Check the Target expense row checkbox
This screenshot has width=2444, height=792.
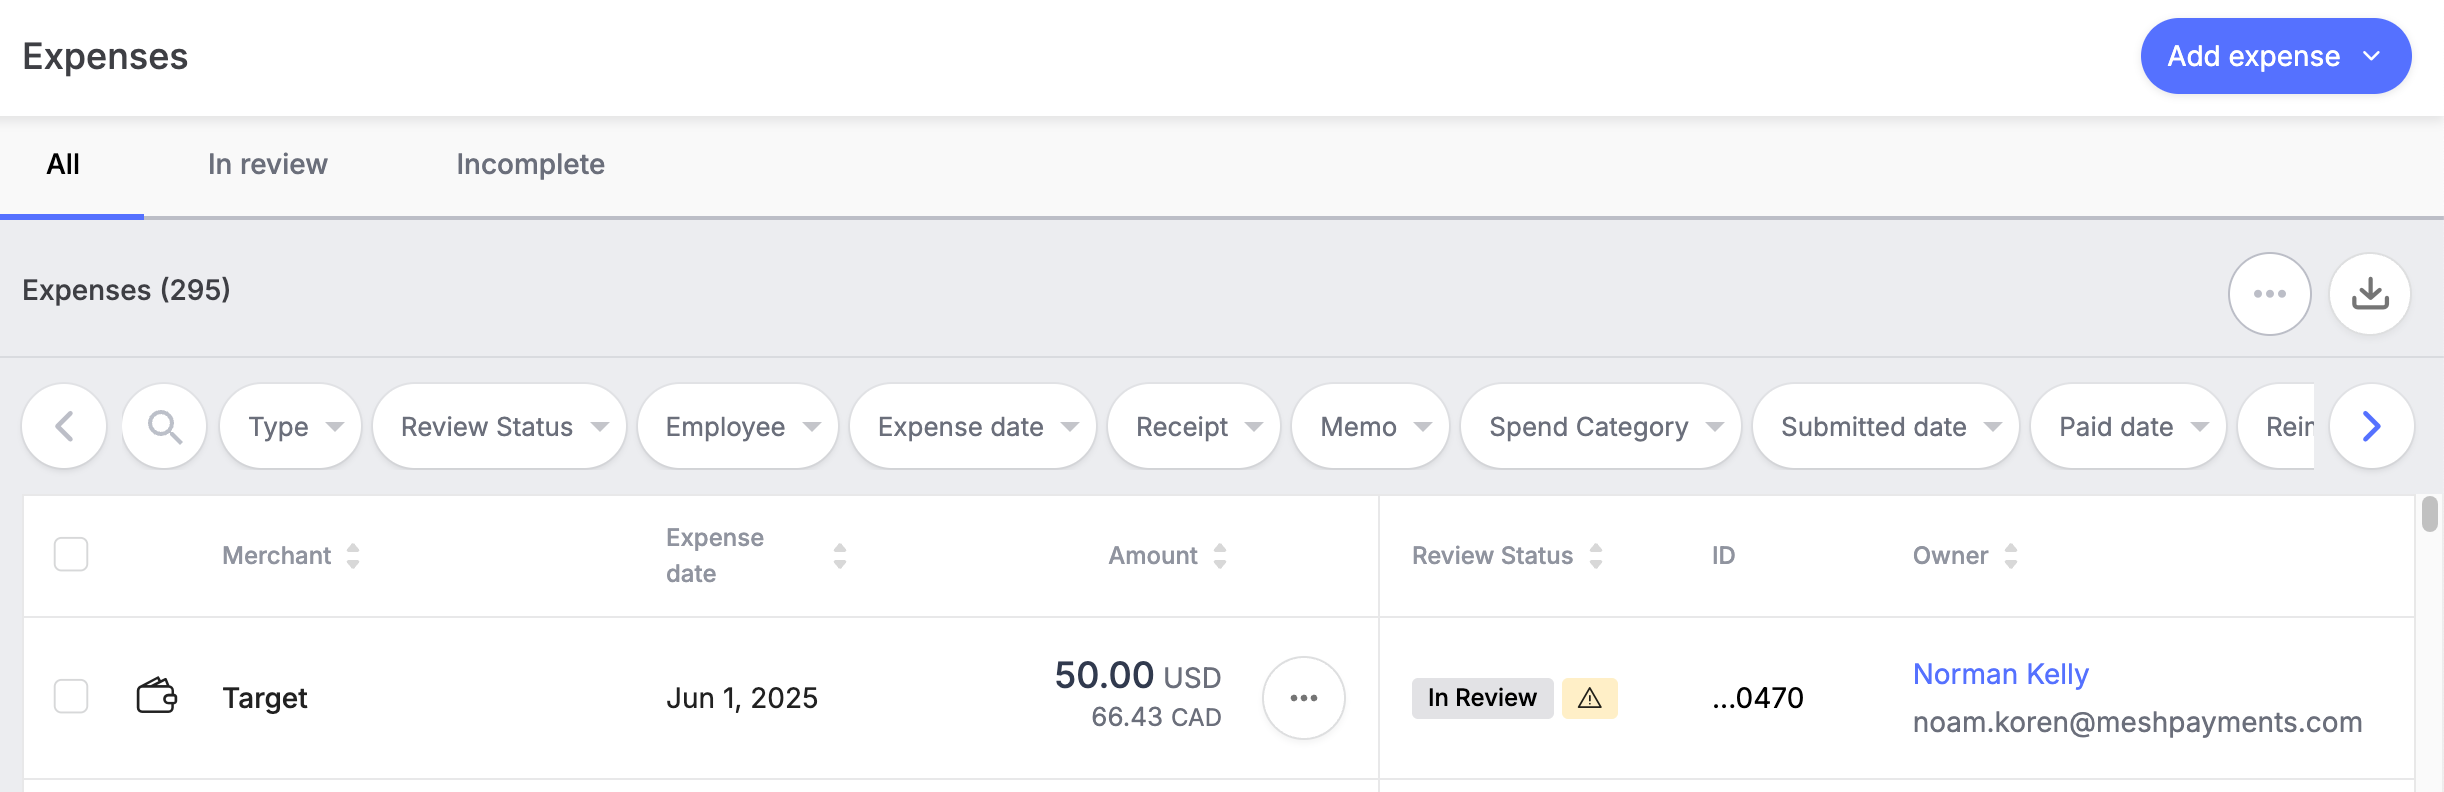[71, 696]
